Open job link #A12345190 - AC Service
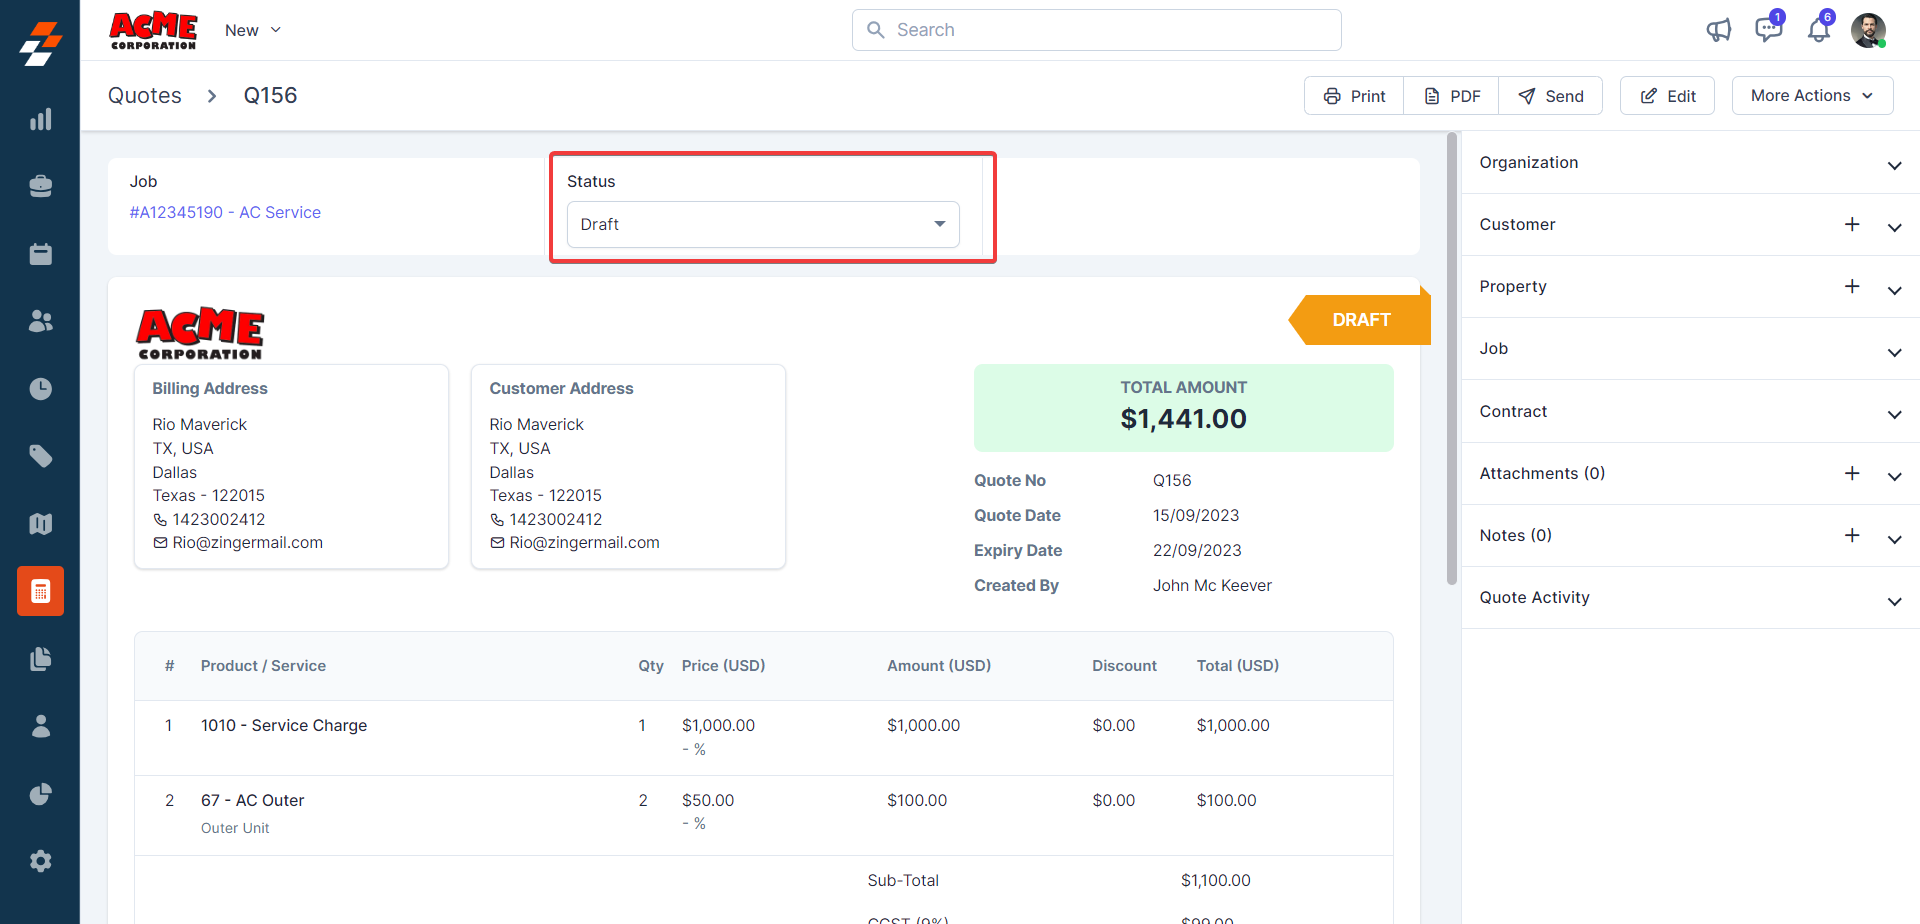1920x924 pixels. (x=225, y=212)
